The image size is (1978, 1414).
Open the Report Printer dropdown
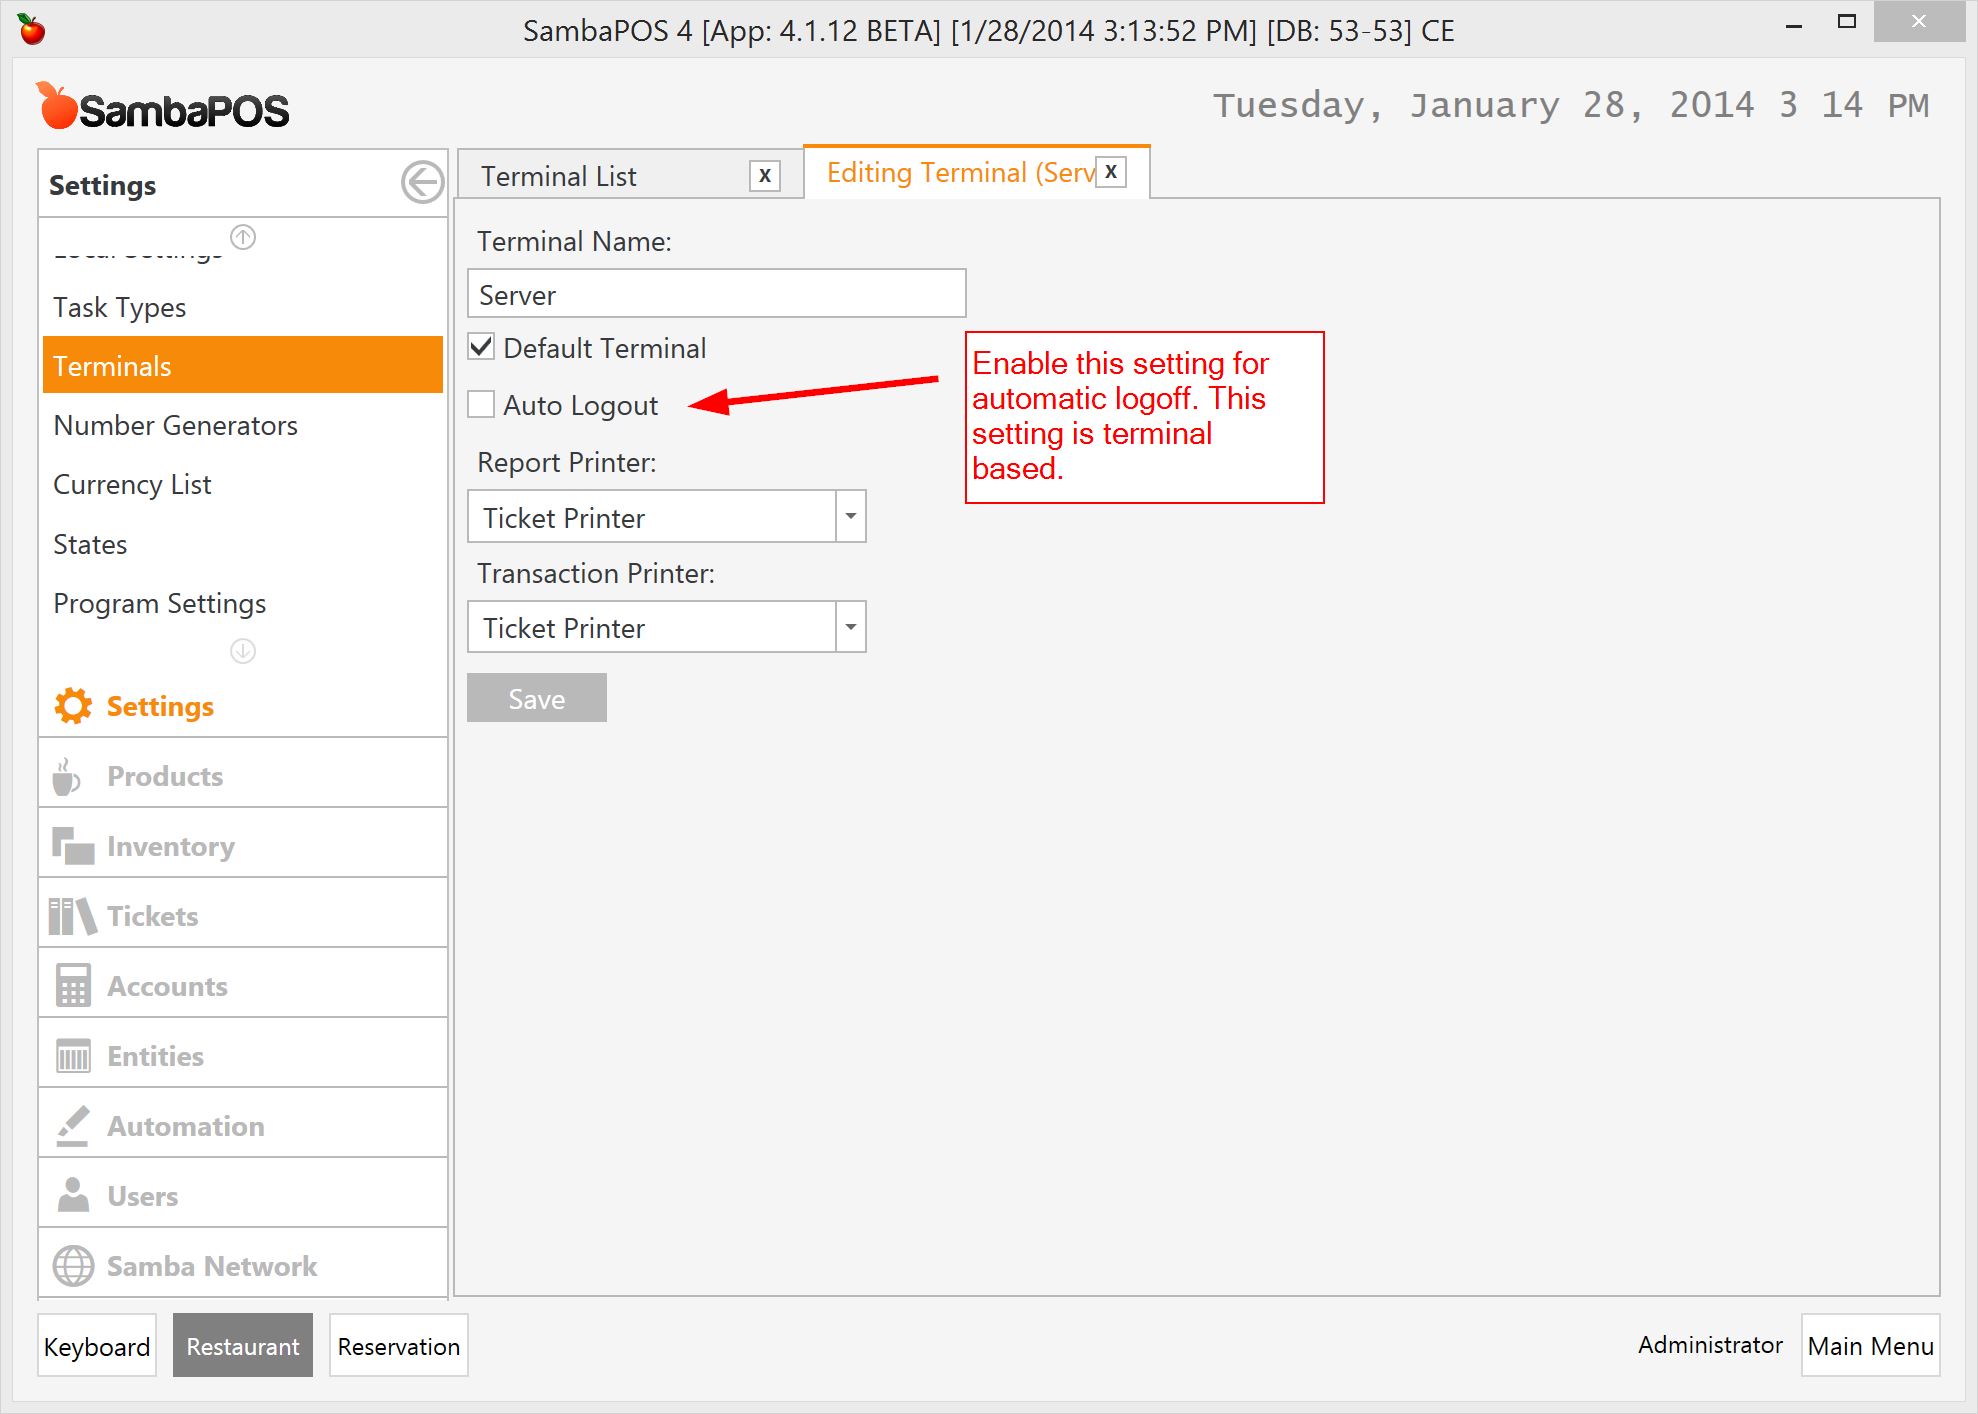coord(849,516)
